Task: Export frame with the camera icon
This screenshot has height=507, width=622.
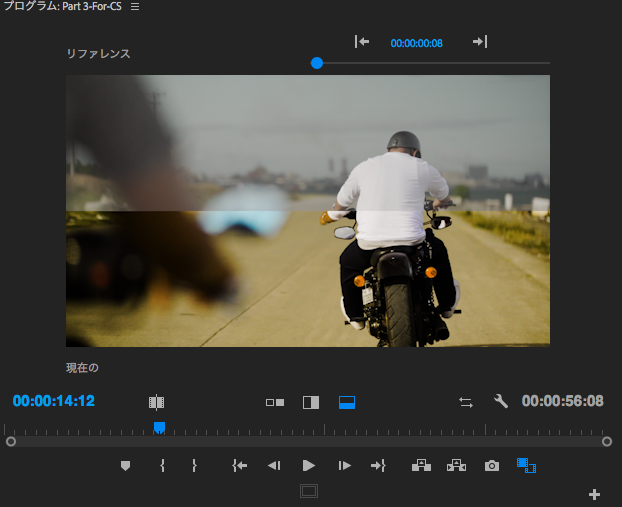Action: click(491, 466)
